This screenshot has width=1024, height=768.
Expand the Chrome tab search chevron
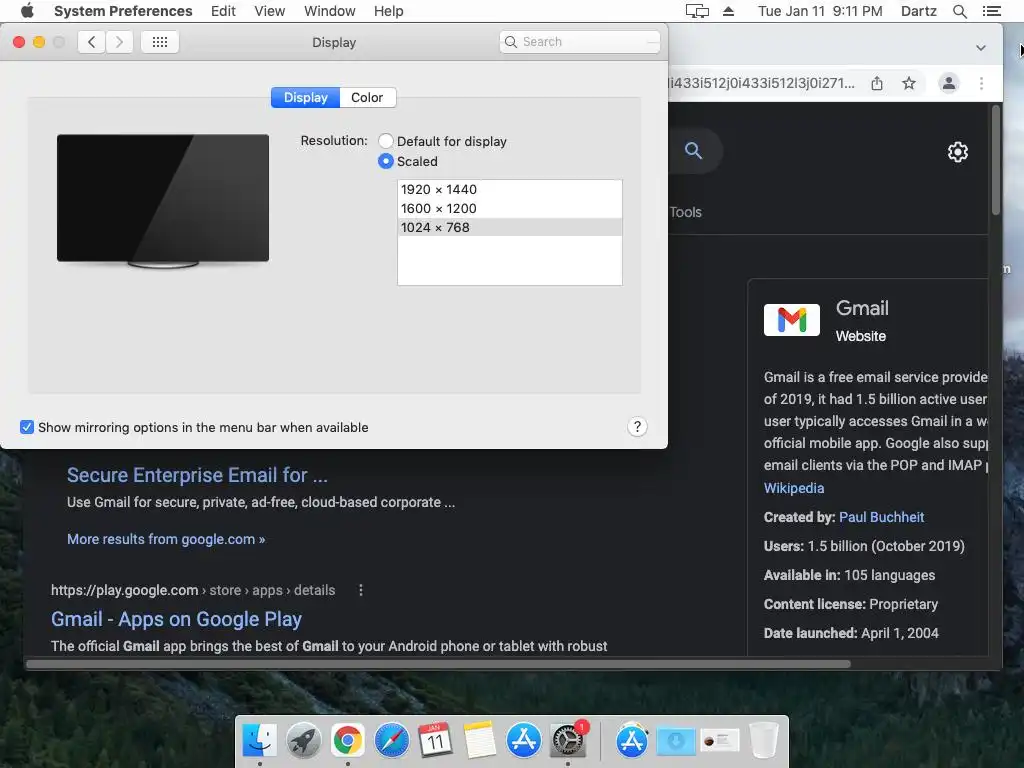[980, 48]
